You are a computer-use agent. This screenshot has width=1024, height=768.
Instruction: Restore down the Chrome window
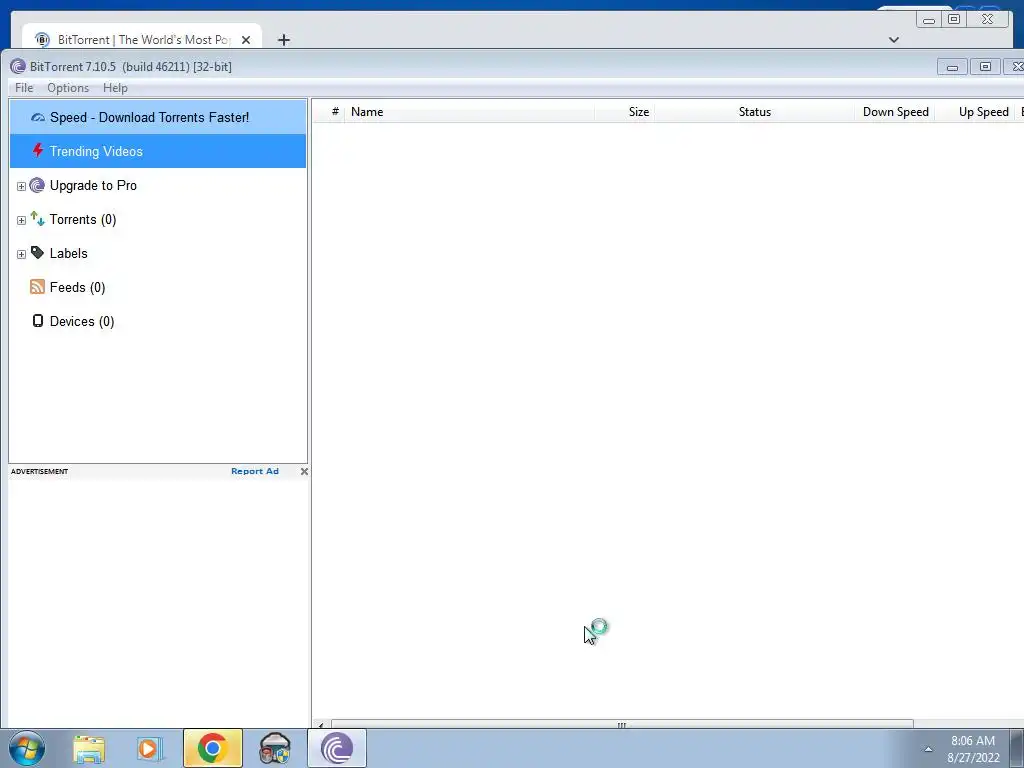click(954, 20)
